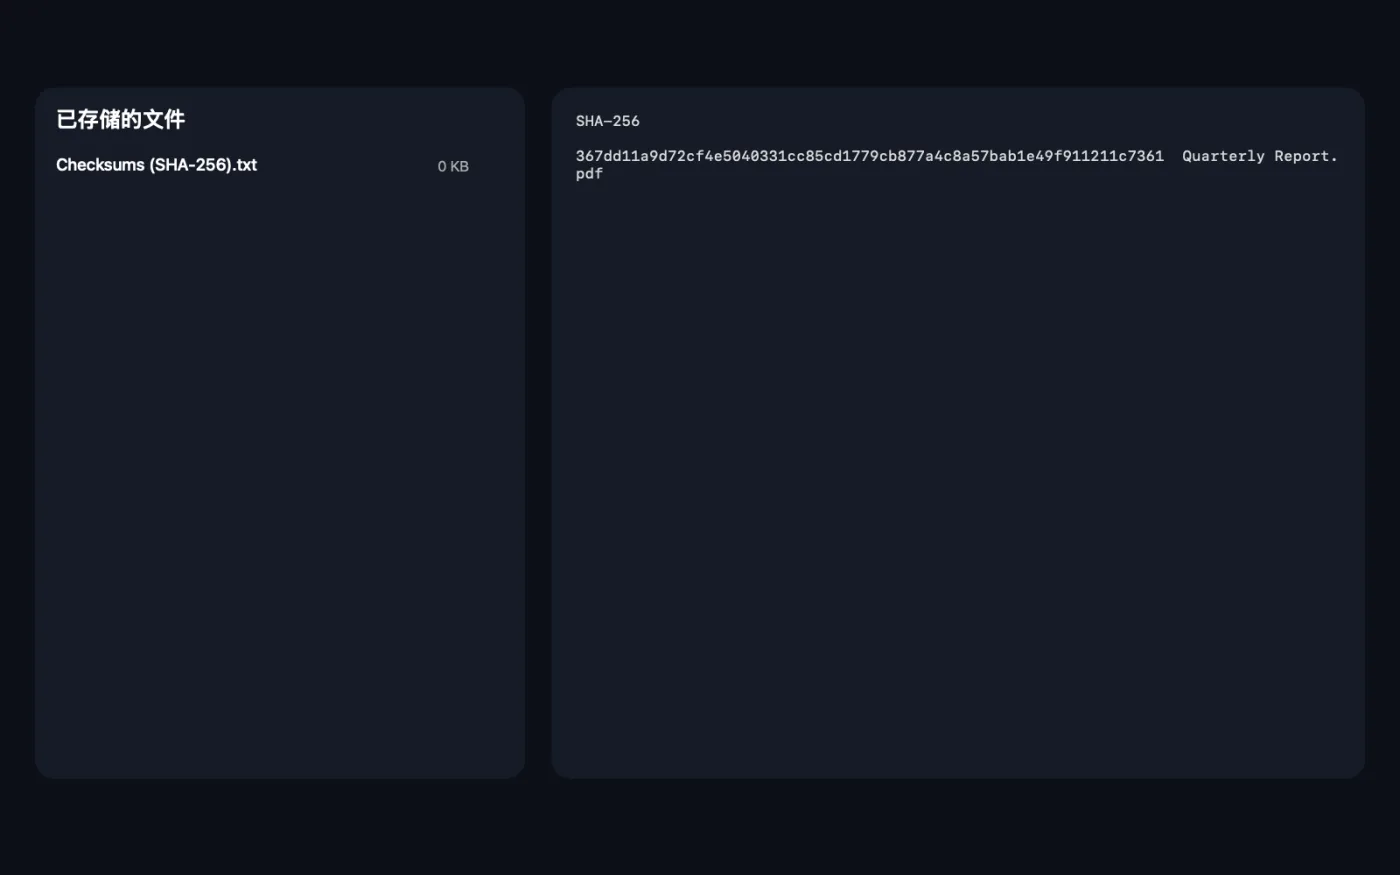Click the 0 KB file size label
This screenshot has width=1400, height=875.
pos(453,167)
